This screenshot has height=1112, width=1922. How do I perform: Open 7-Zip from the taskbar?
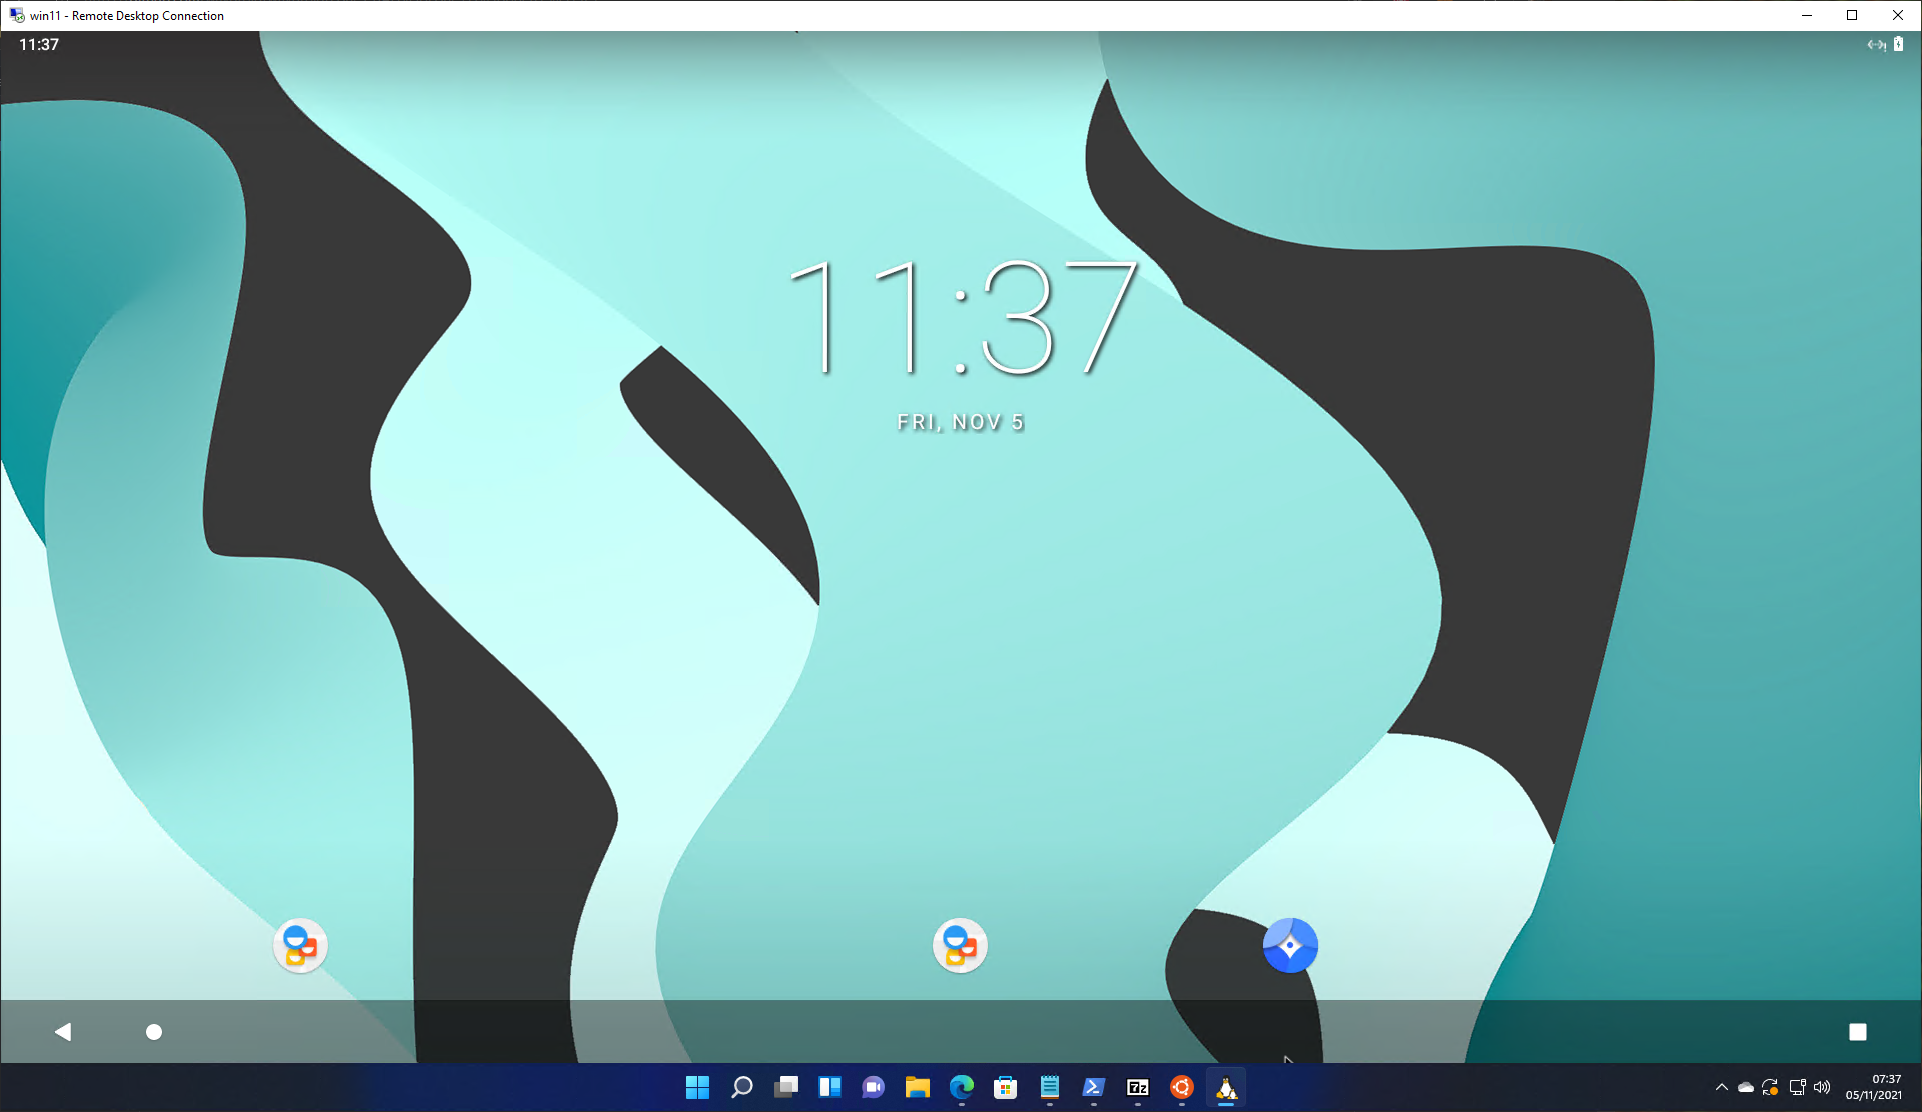tap(1137, 1089)
